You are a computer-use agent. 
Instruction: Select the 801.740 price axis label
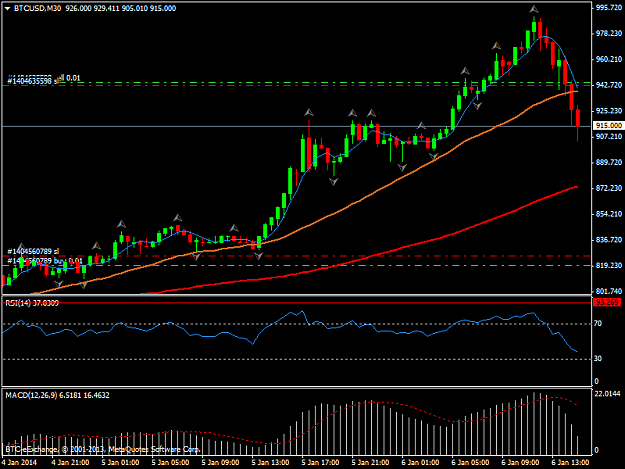point(609,291)
